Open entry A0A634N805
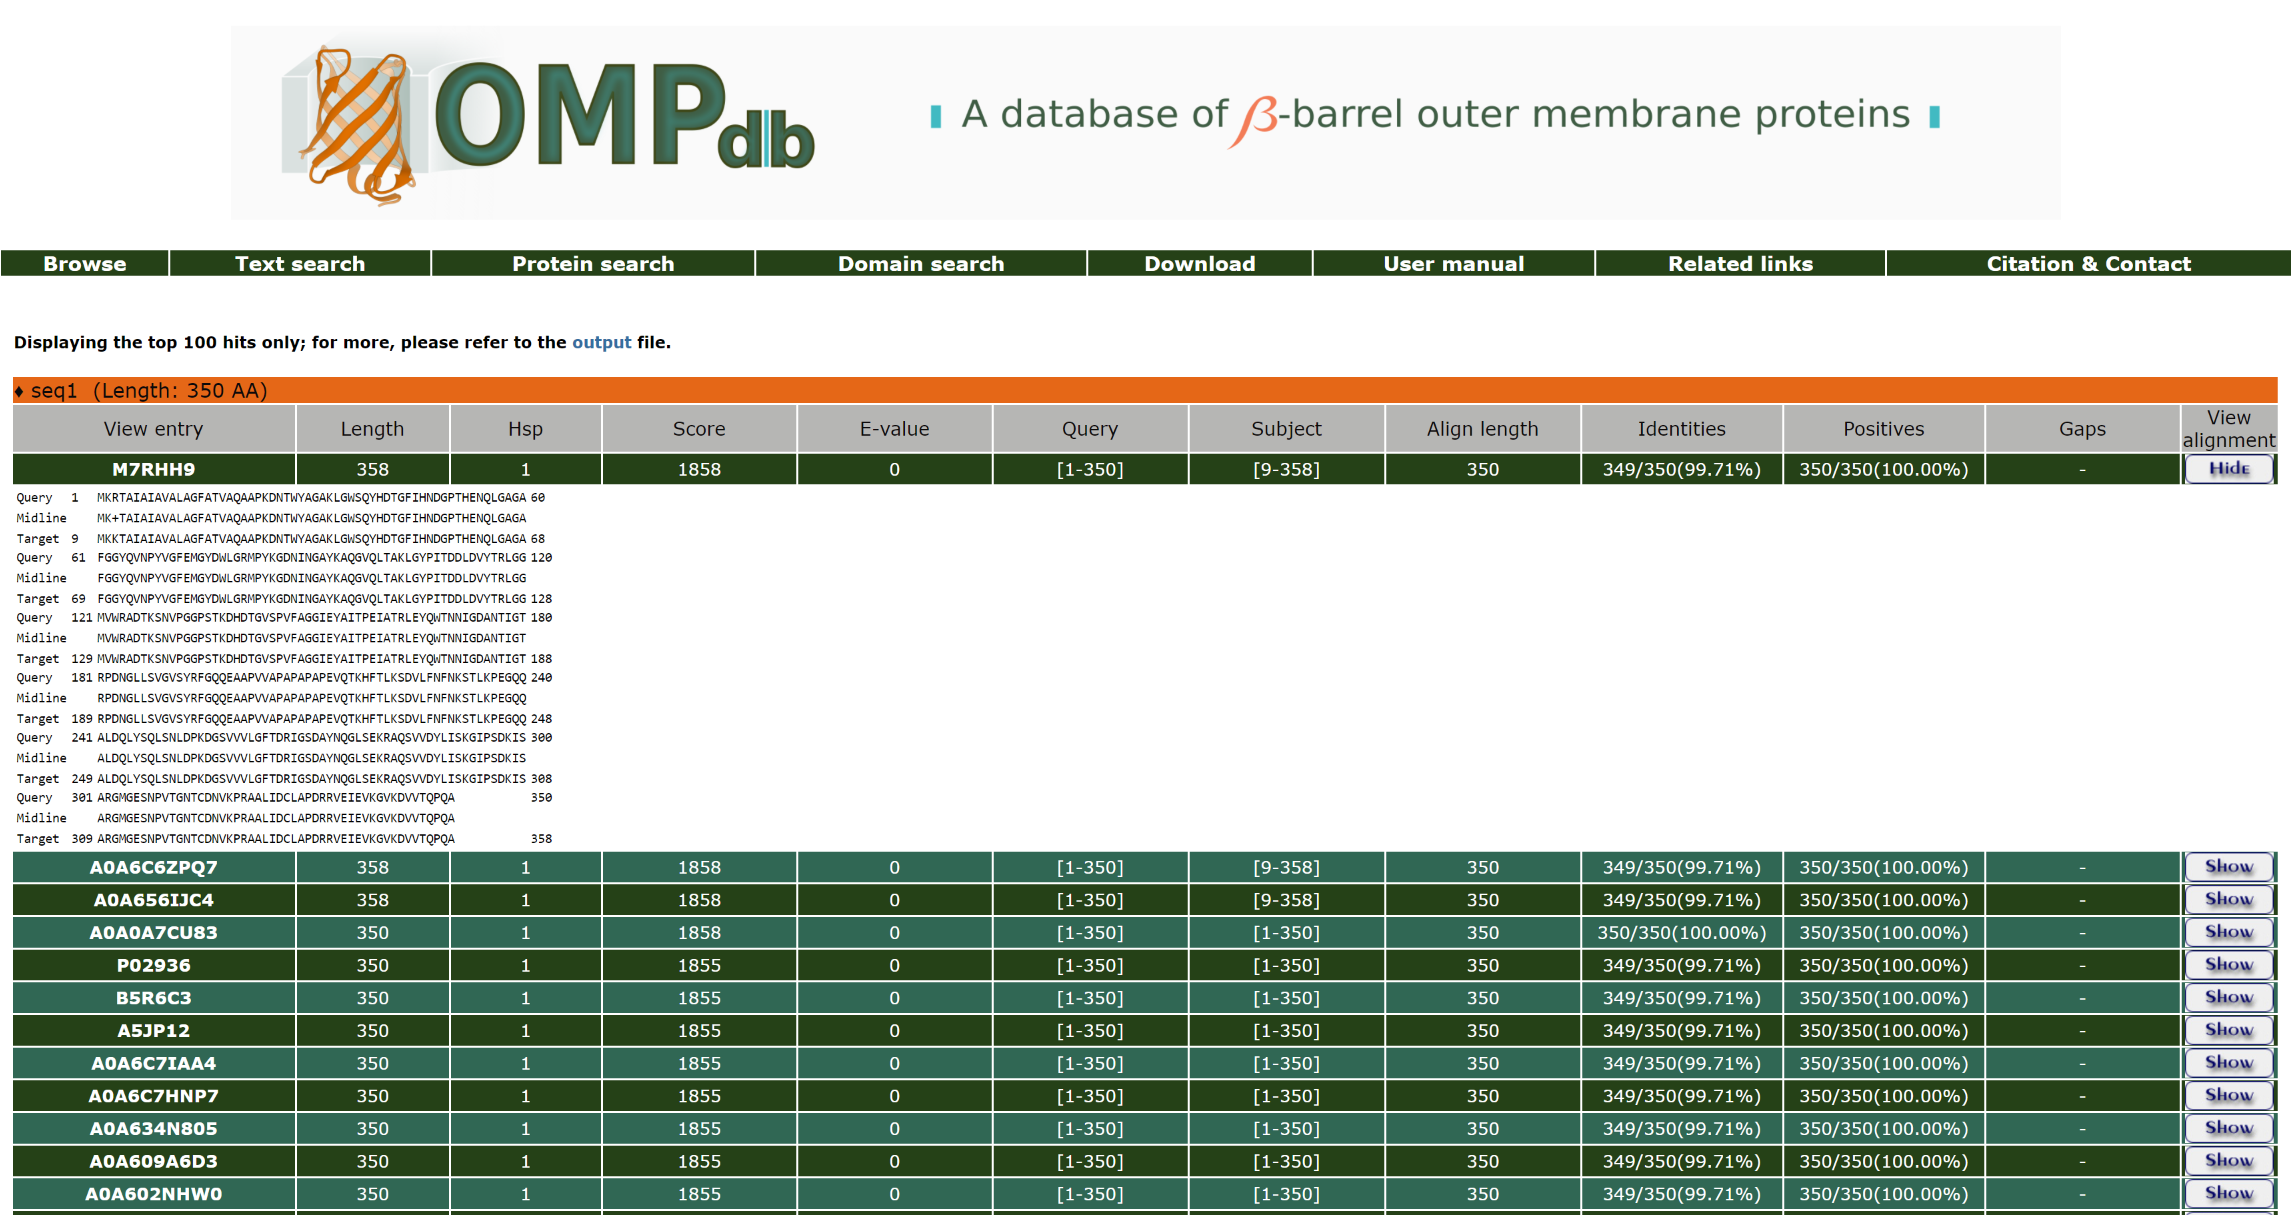 pyautogui.click(x=153, y=1128)
